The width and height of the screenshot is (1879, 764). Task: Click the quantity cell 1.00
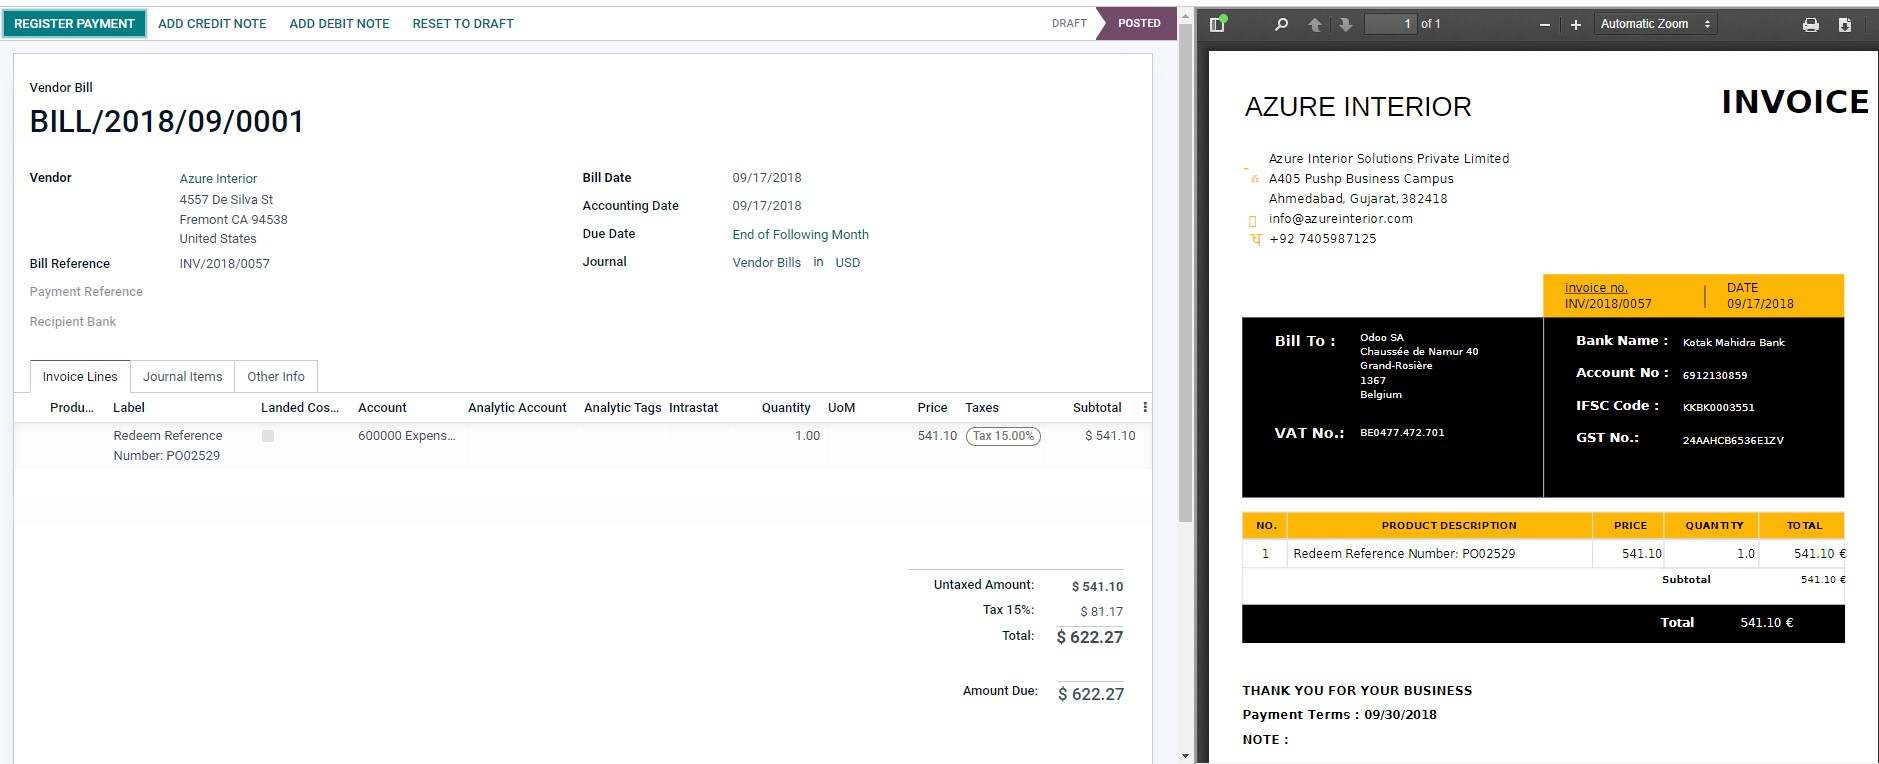[807, 436]
